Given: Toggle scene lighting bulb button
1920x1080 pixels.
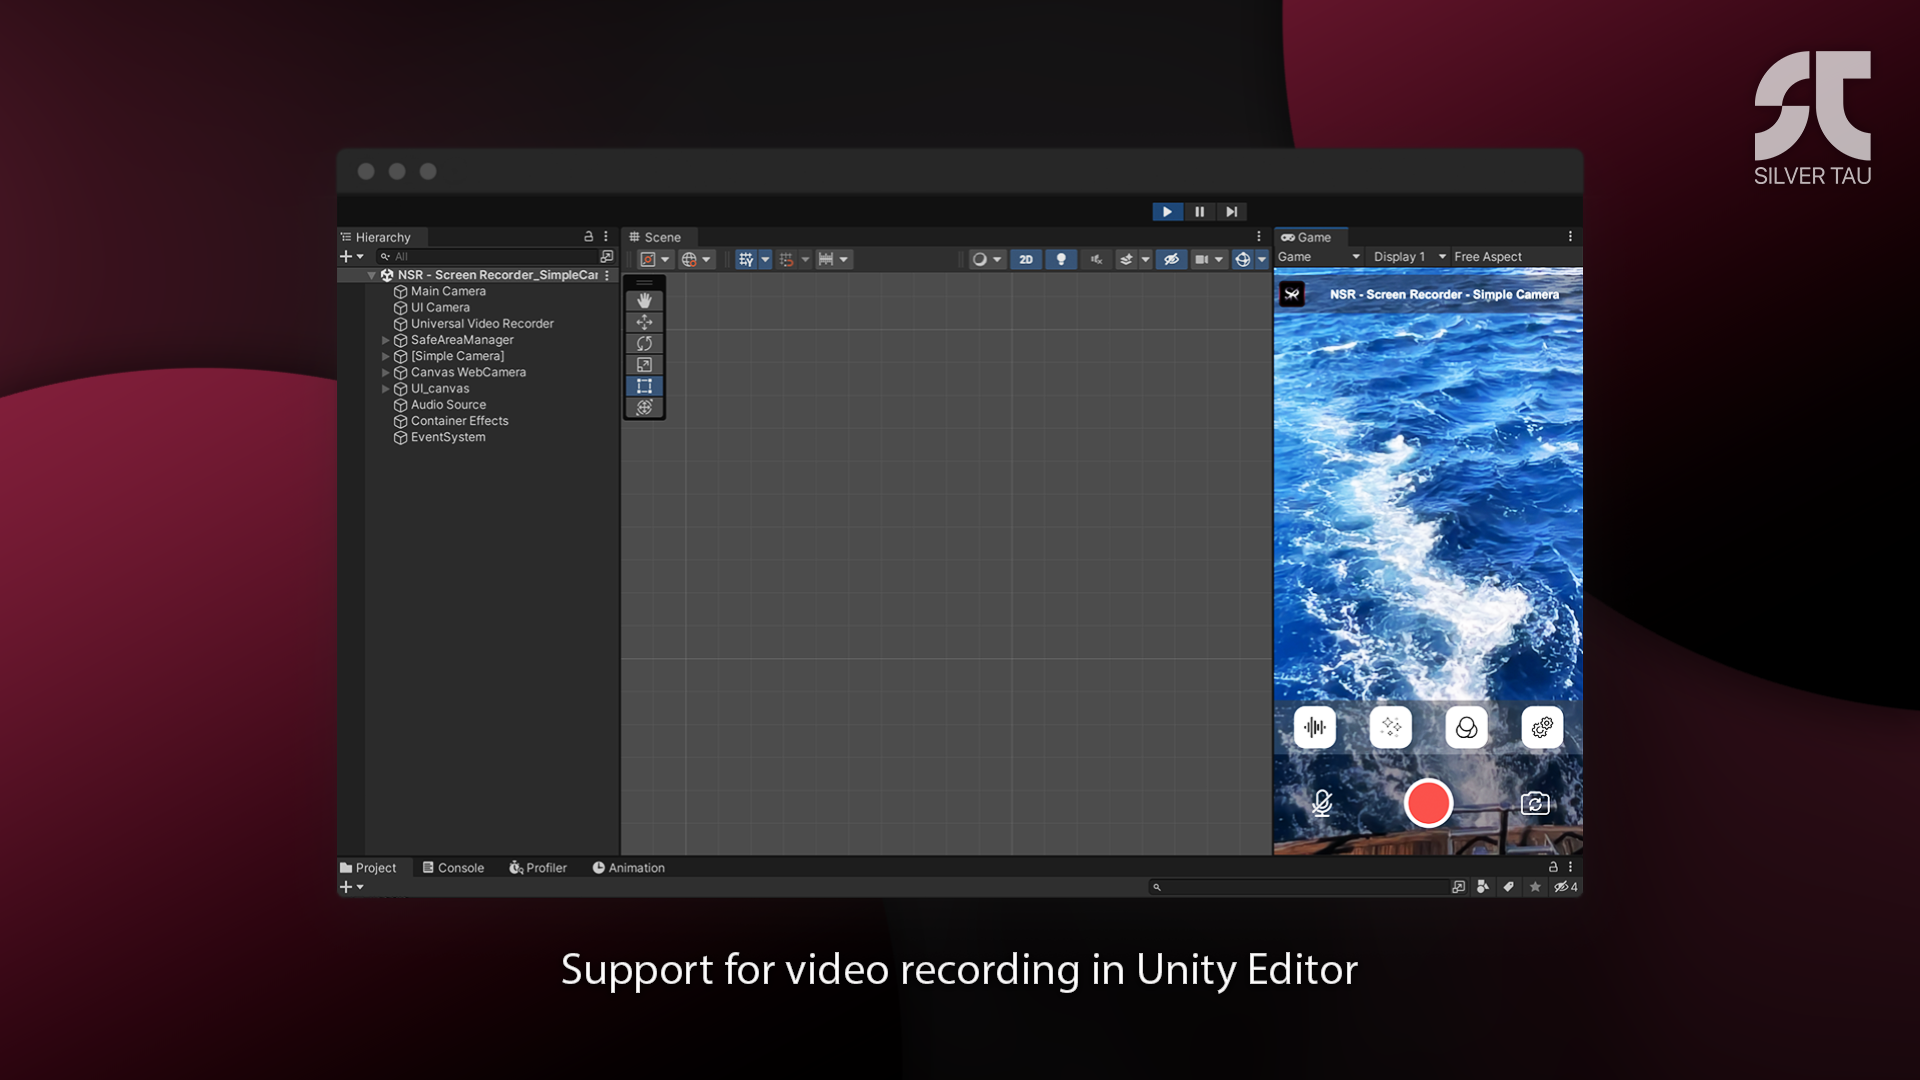Looking at the screenshot, I should [x=1061, y=259].
